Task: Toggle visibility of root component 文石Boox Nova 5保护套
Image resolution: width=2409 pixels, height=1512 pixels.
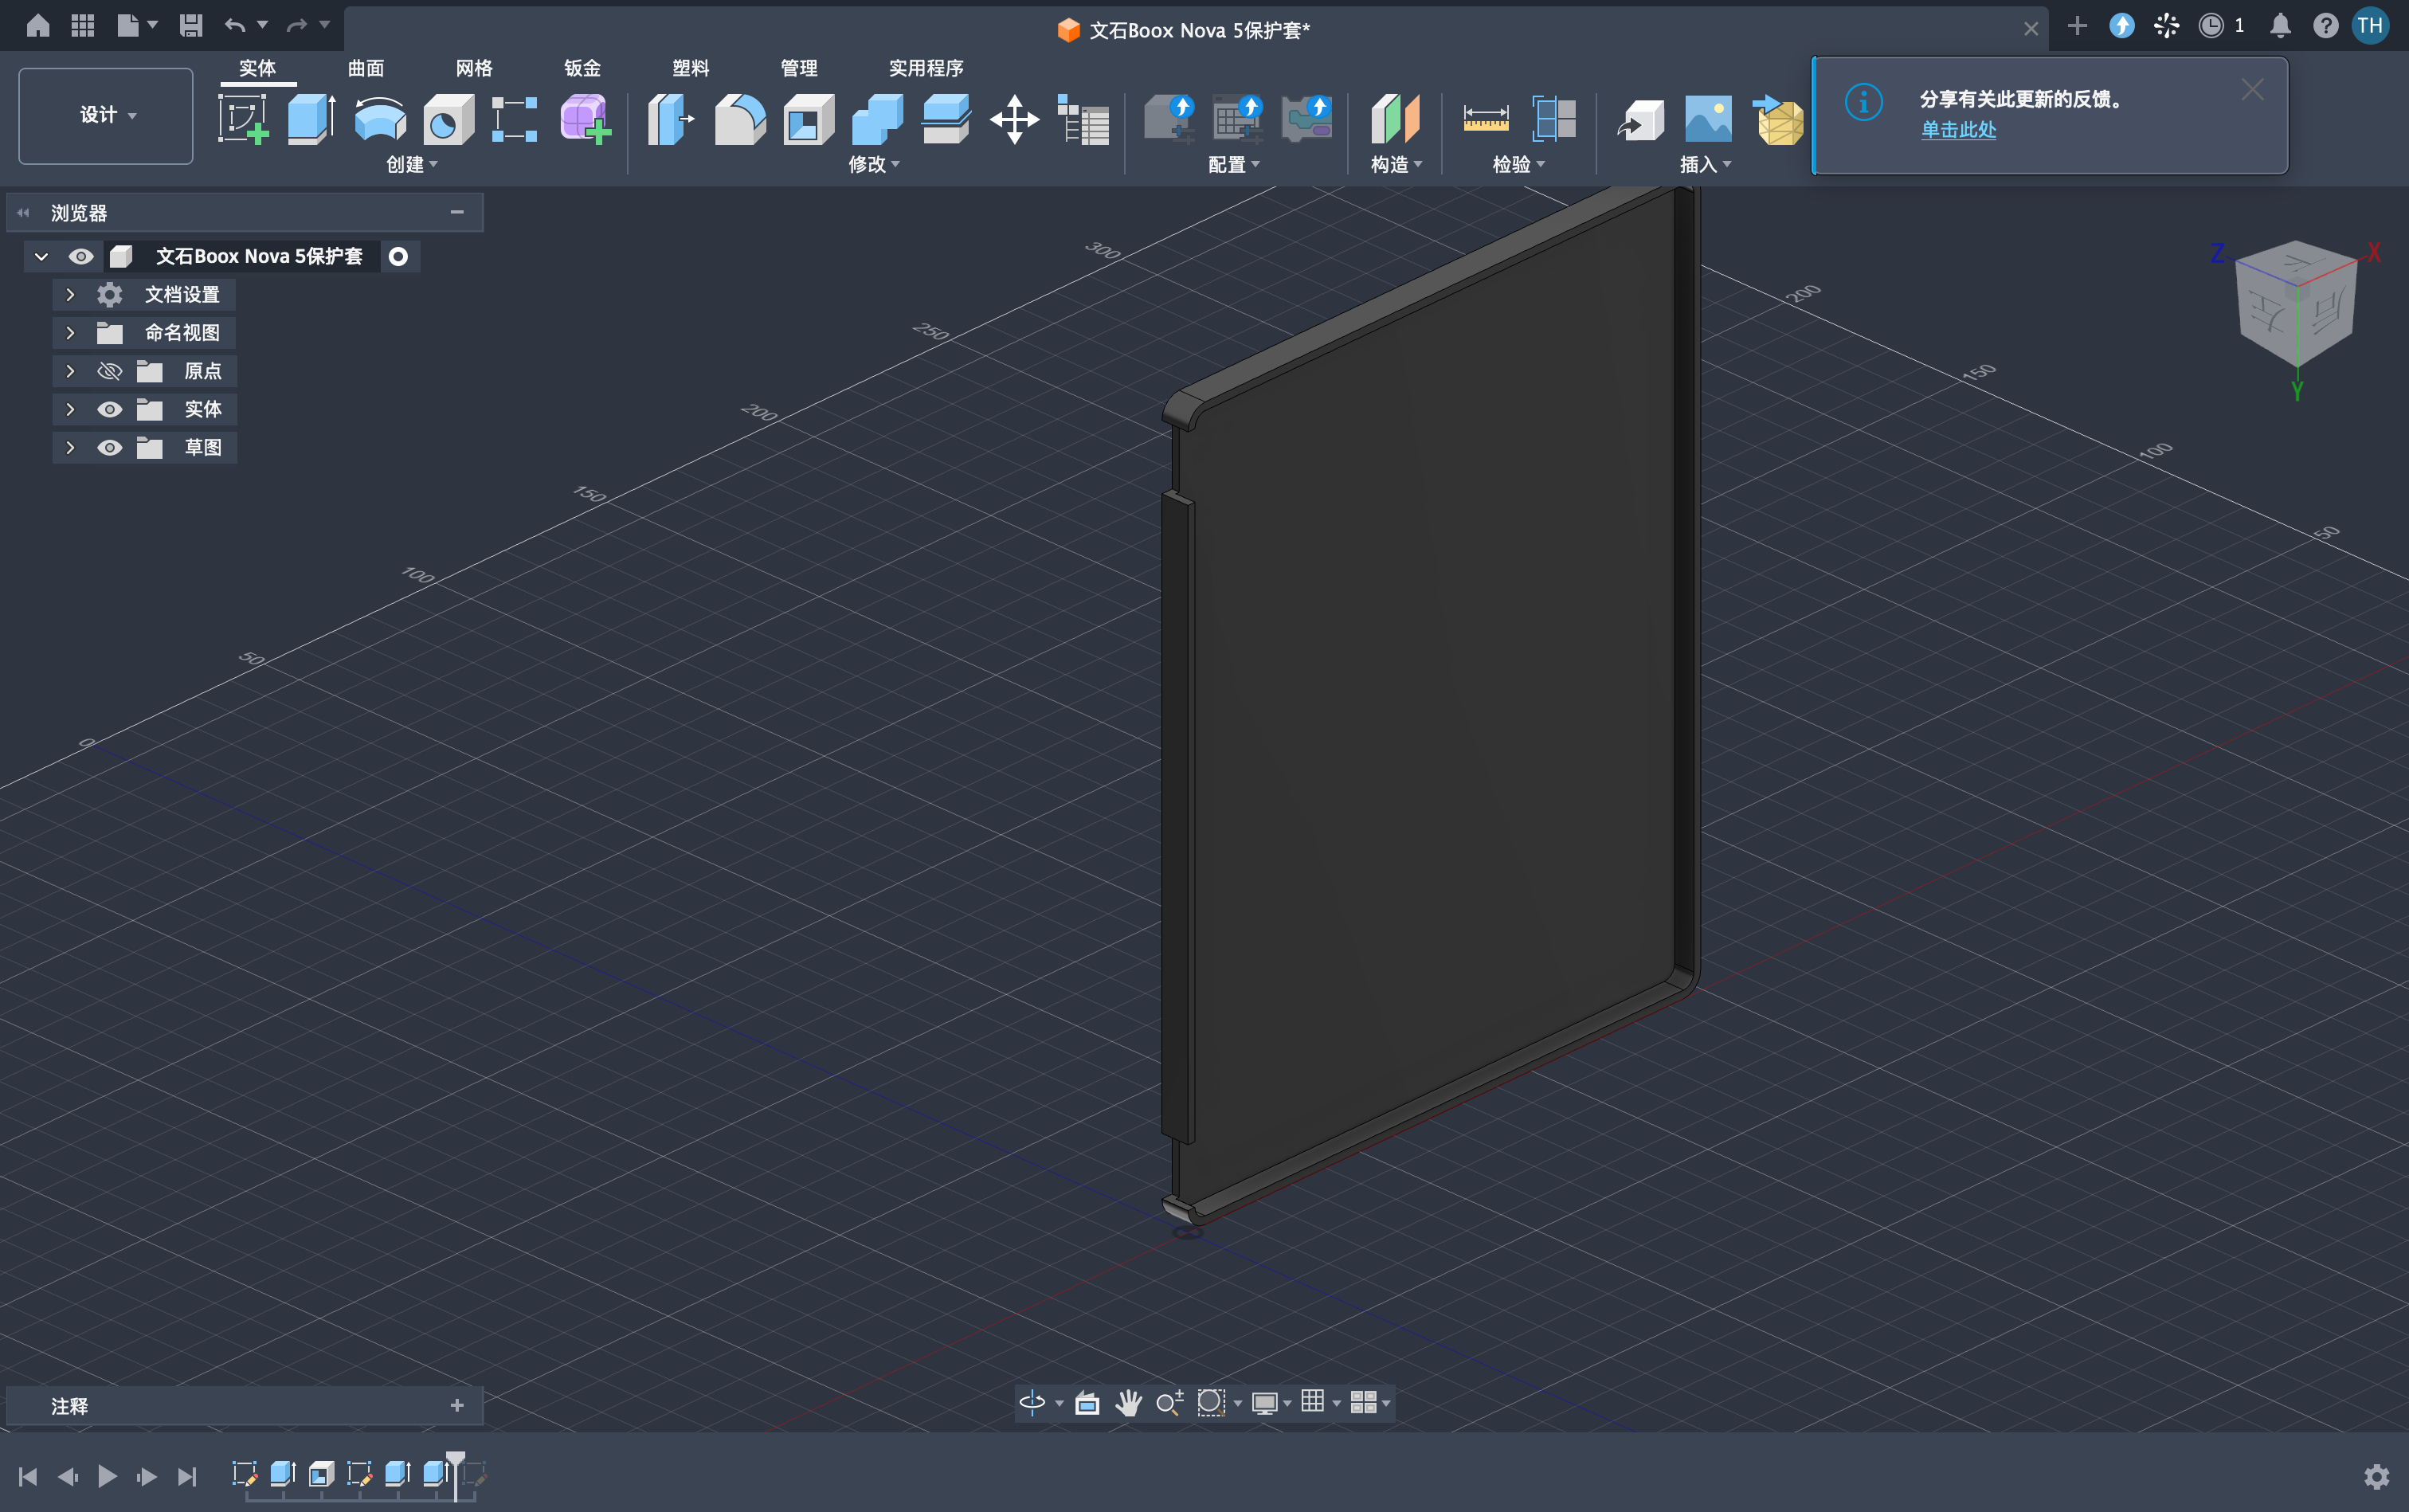Action: pos(81,256)
